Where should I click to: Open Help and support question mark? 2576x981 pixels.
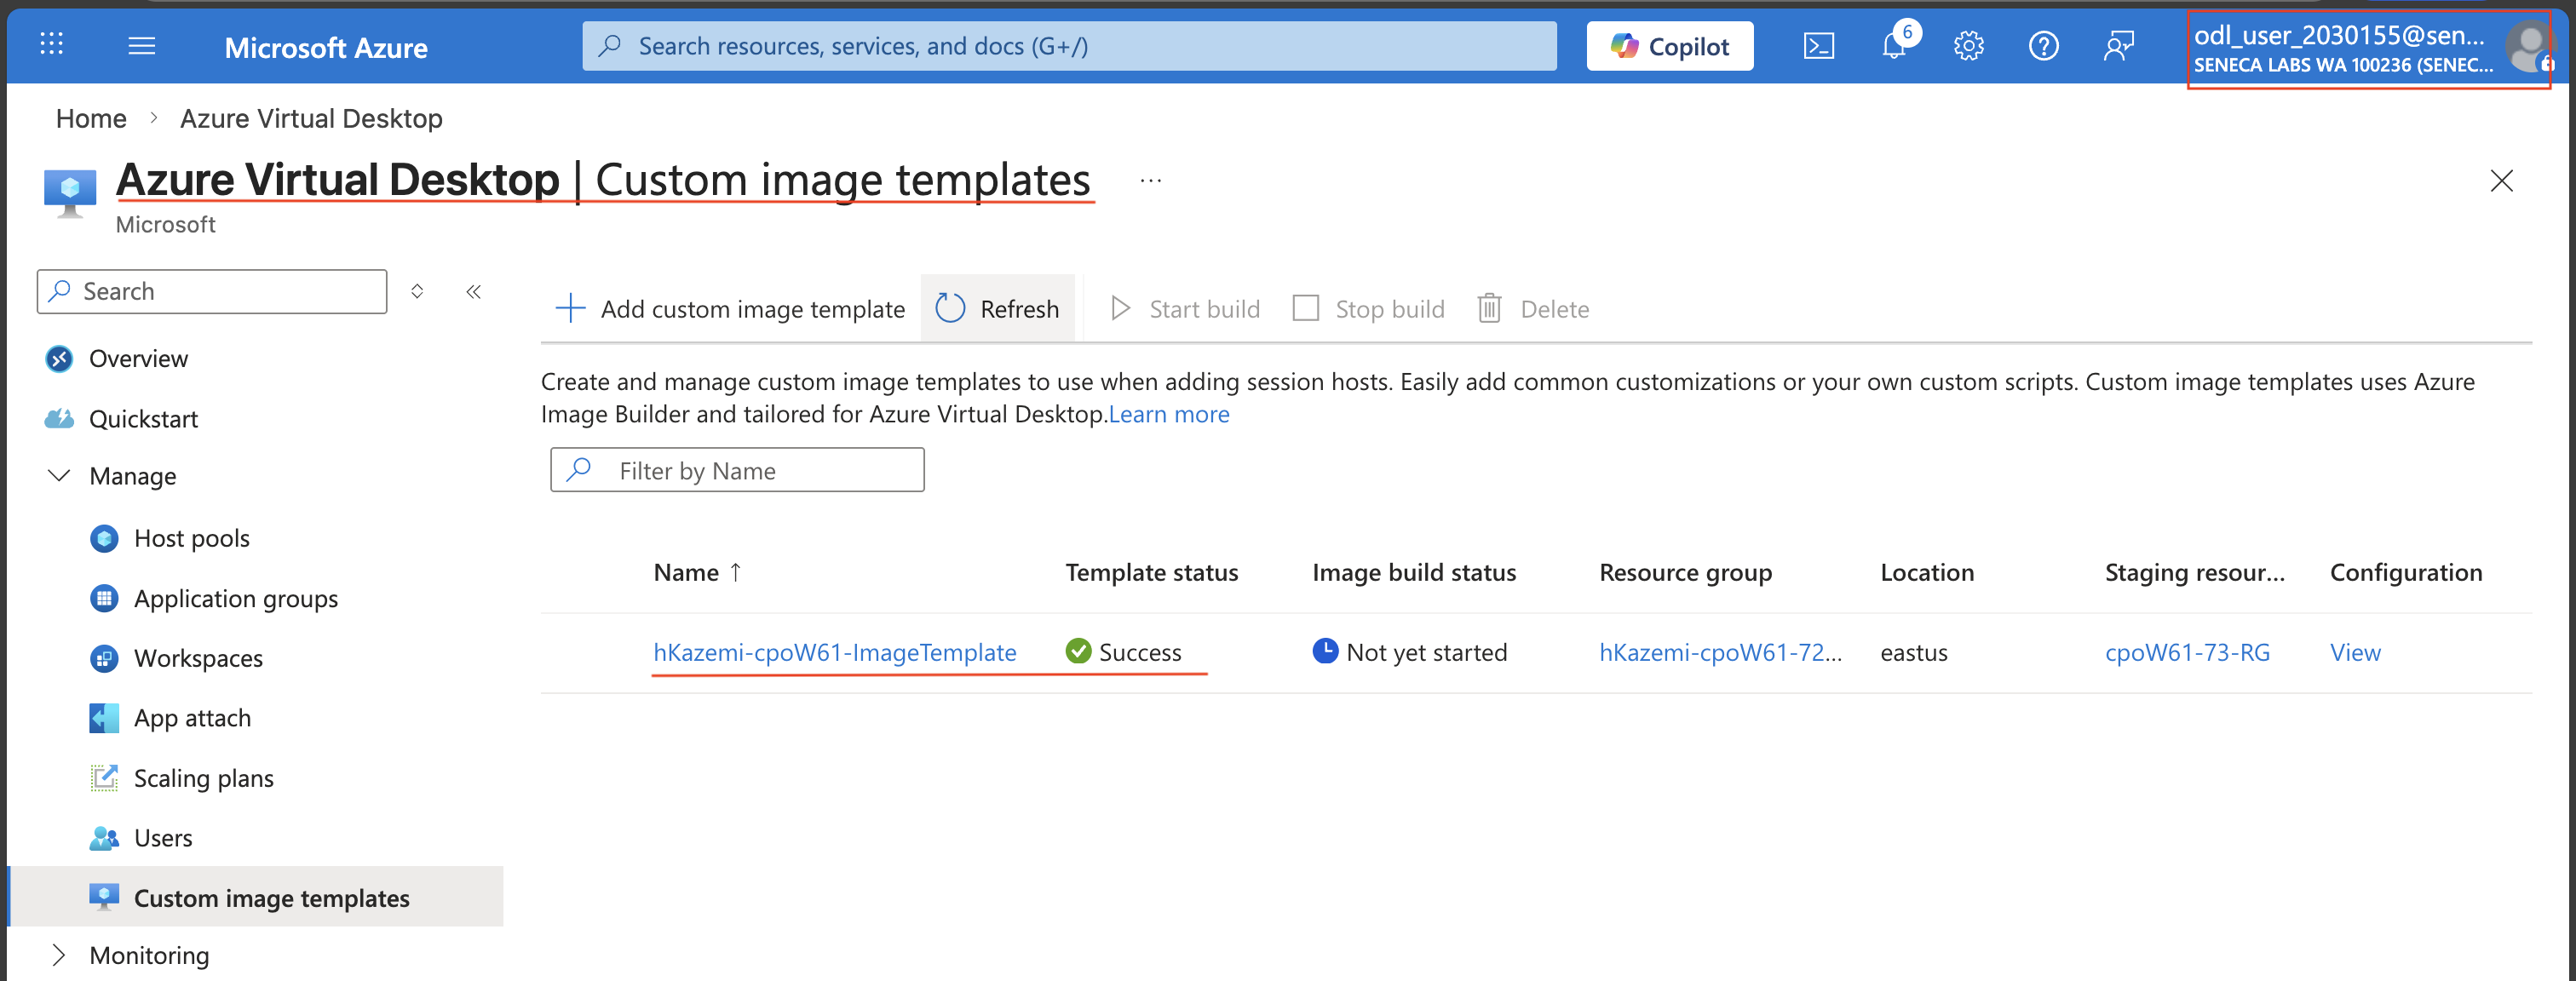[2043, 46]
